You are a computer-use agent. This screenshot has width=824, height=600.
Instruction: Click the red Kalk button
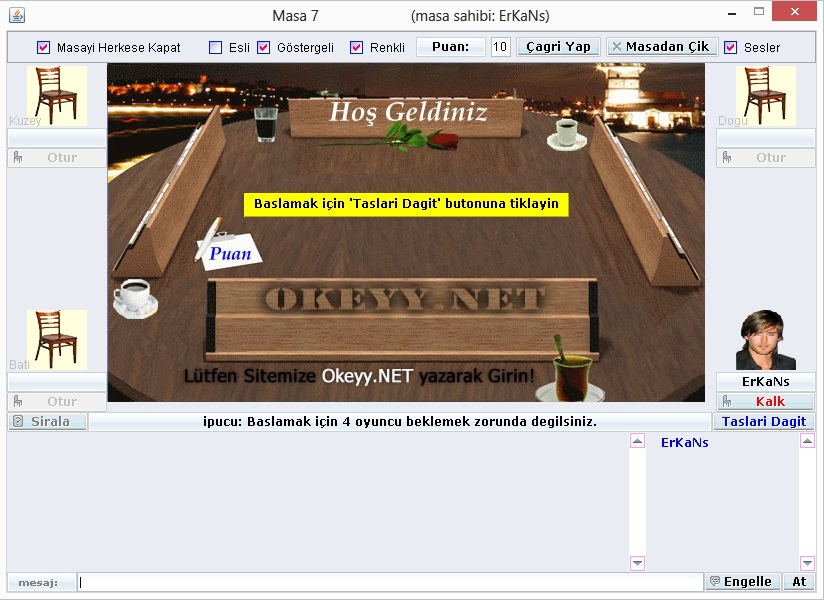click(x=766, y=401)
